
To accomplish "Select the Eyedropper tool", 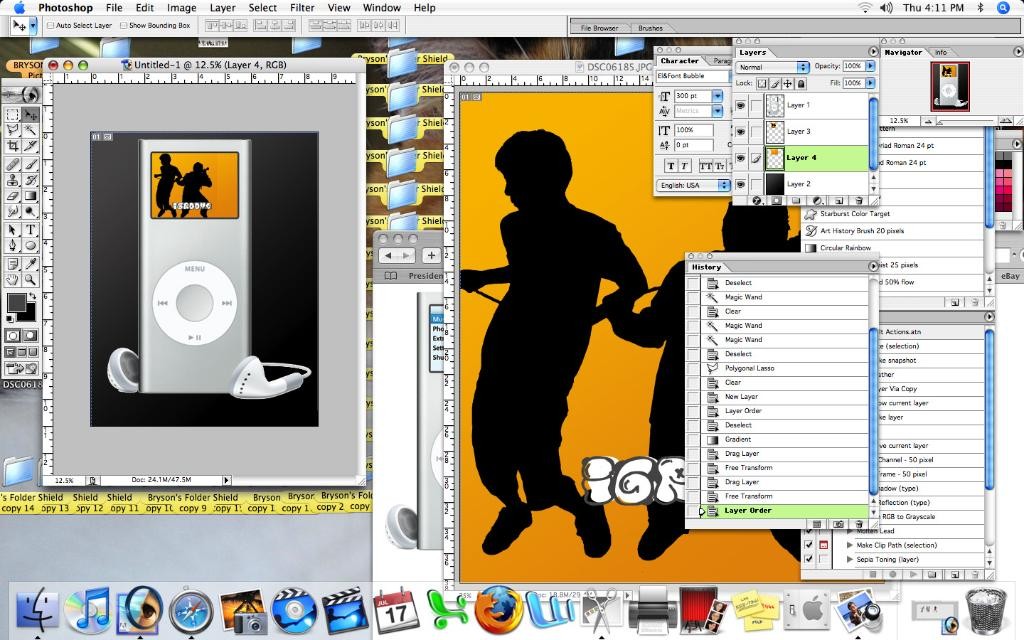I will tap(30, 263).
